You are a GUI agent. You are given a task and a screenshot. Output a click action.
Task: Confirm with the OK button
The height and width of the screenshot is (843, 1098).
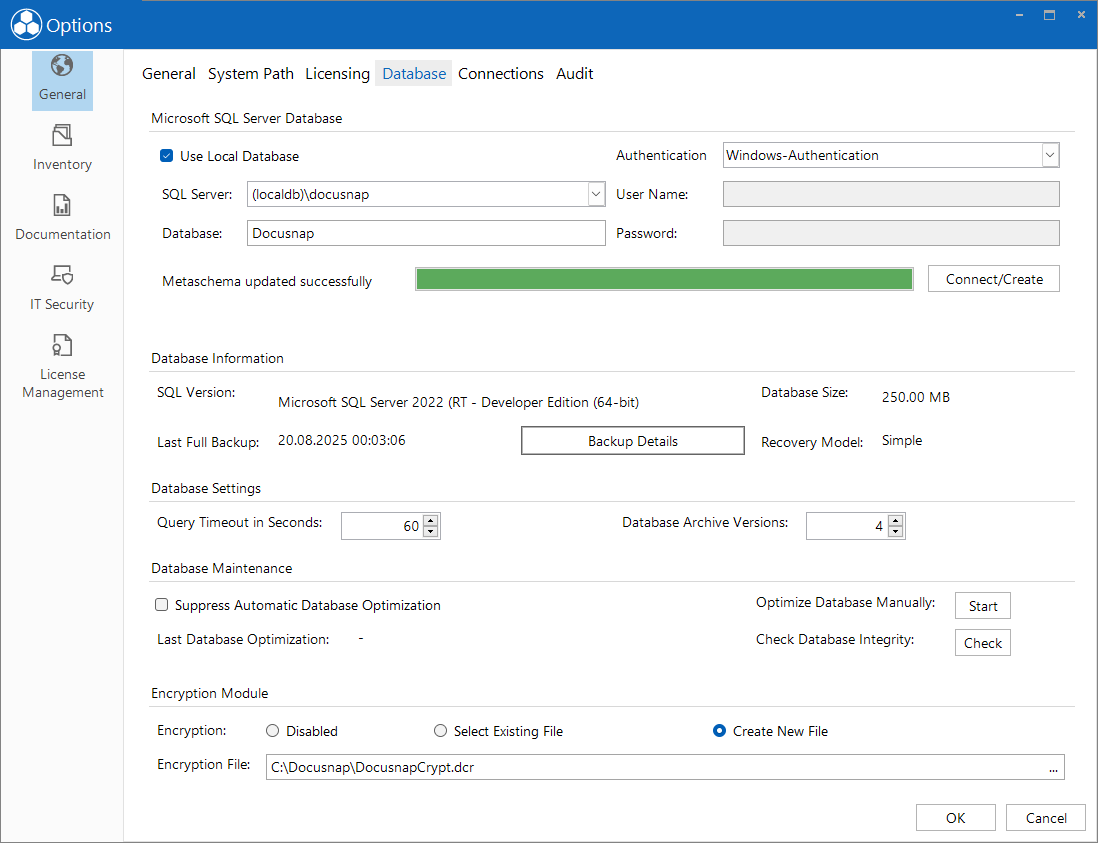[x=955, y=818]
